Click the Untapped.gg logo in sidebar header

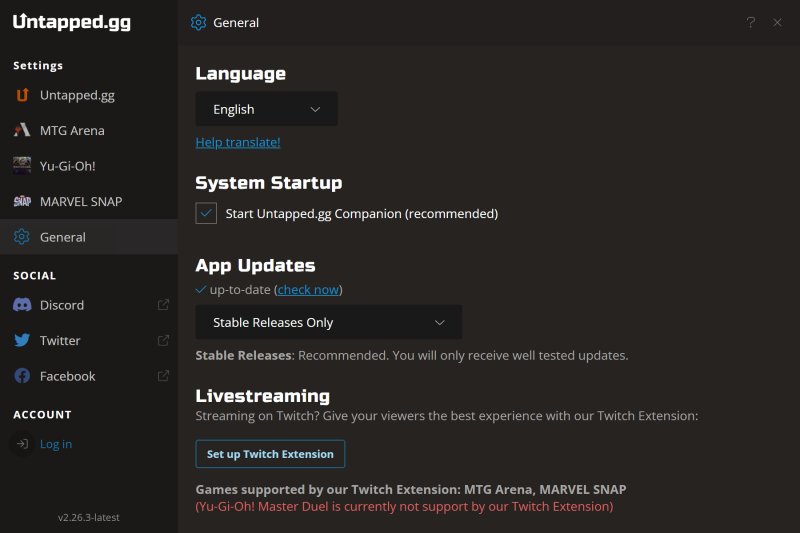71,22
